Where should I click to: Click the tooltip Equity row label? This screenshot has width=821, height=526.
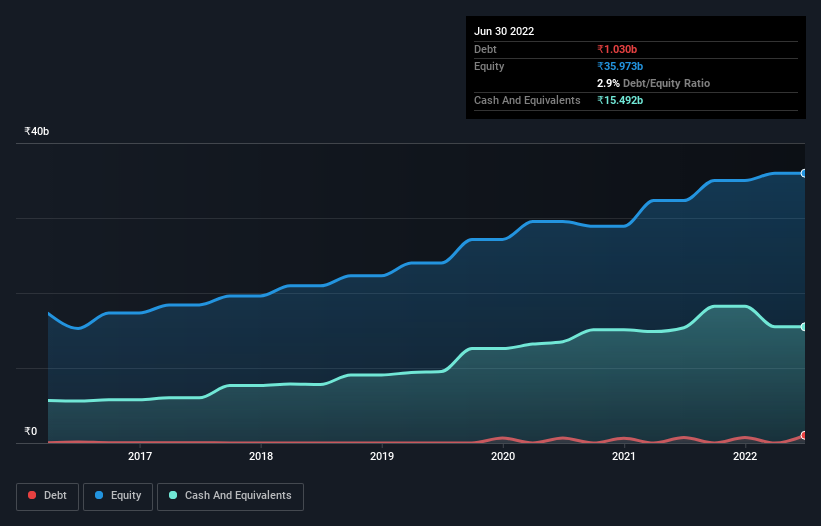(489, 66)
